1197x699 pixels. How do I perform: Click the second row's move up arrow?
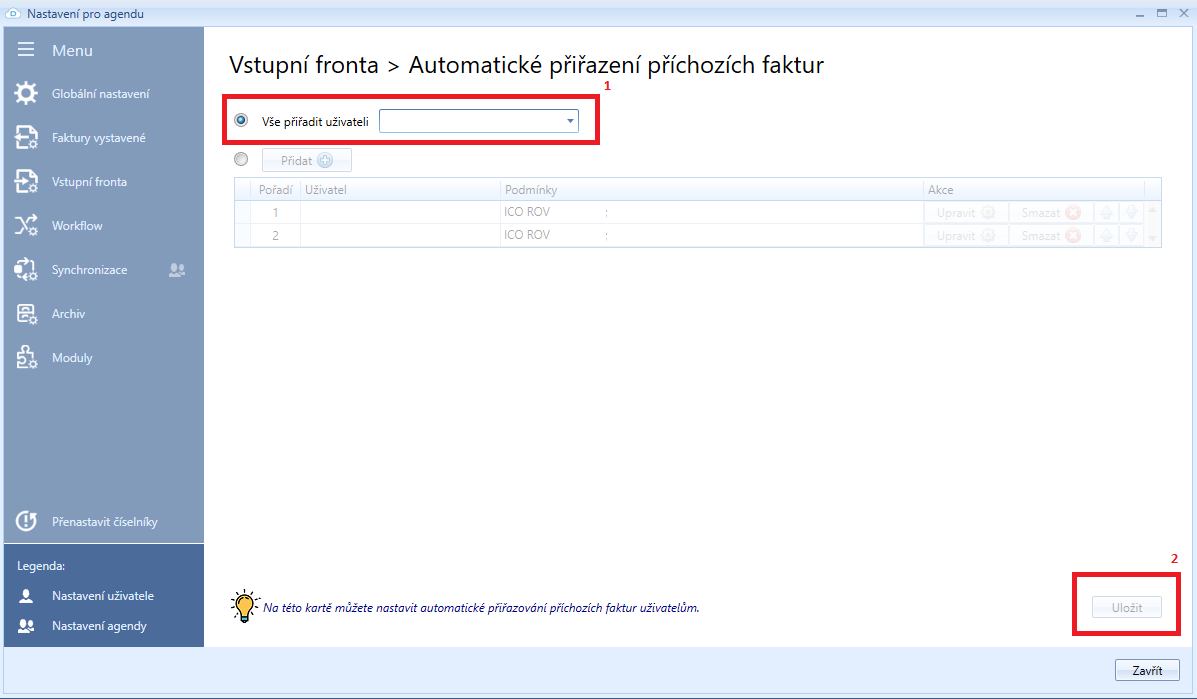[1106, 235]
